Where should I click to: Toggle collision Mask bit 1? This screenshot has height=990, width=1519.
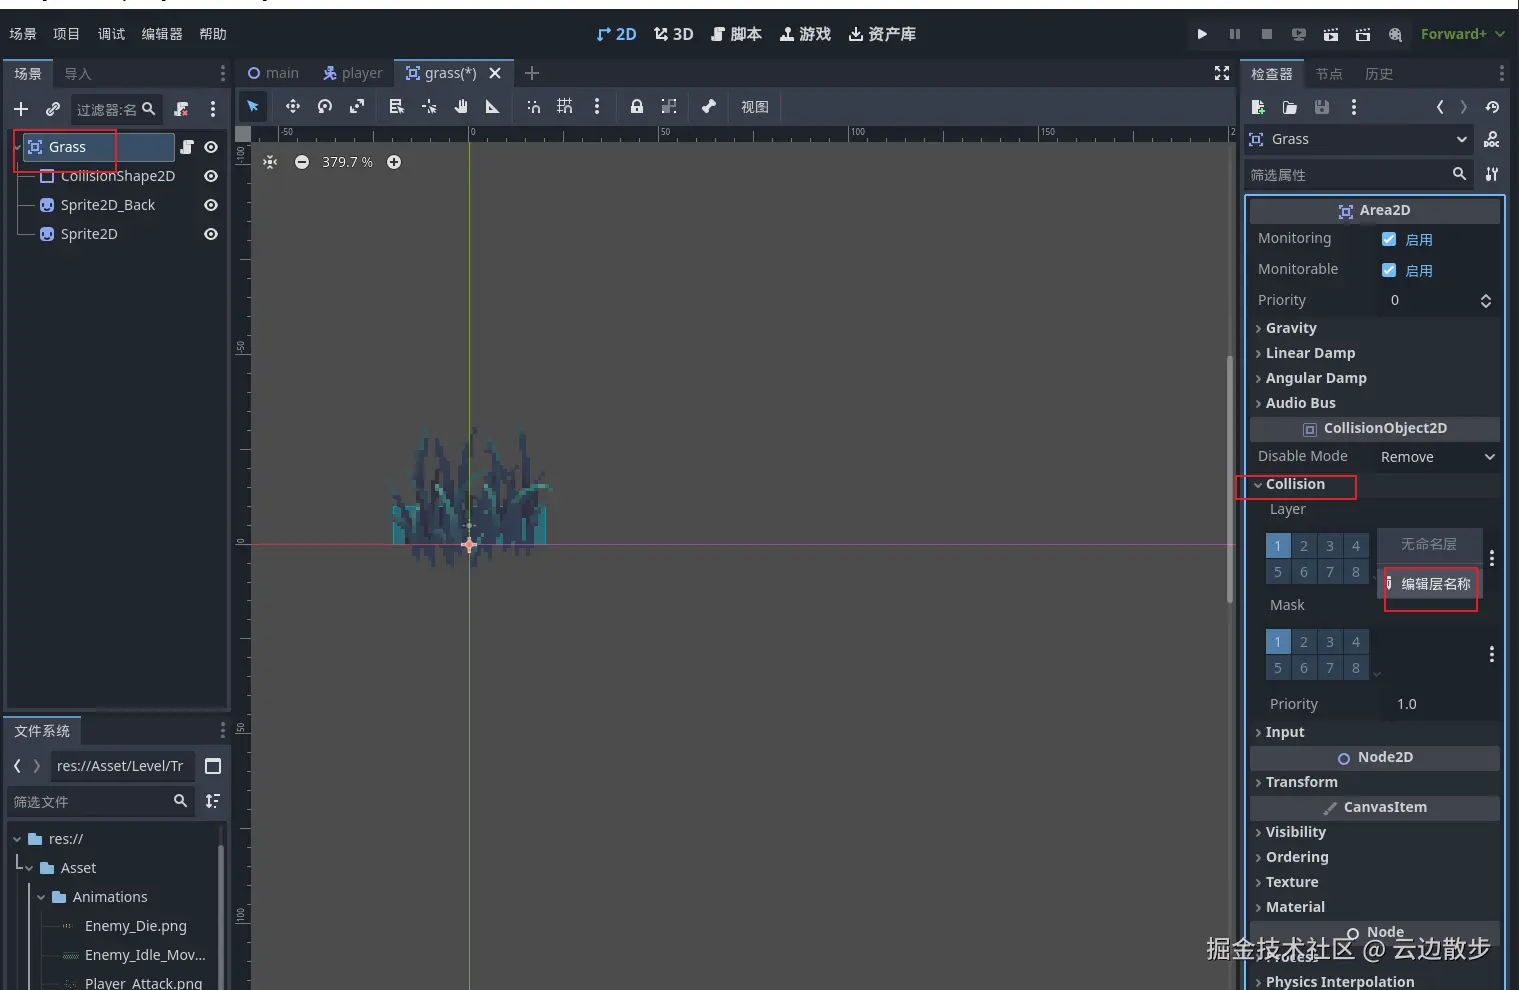[x=1278, y=642]
